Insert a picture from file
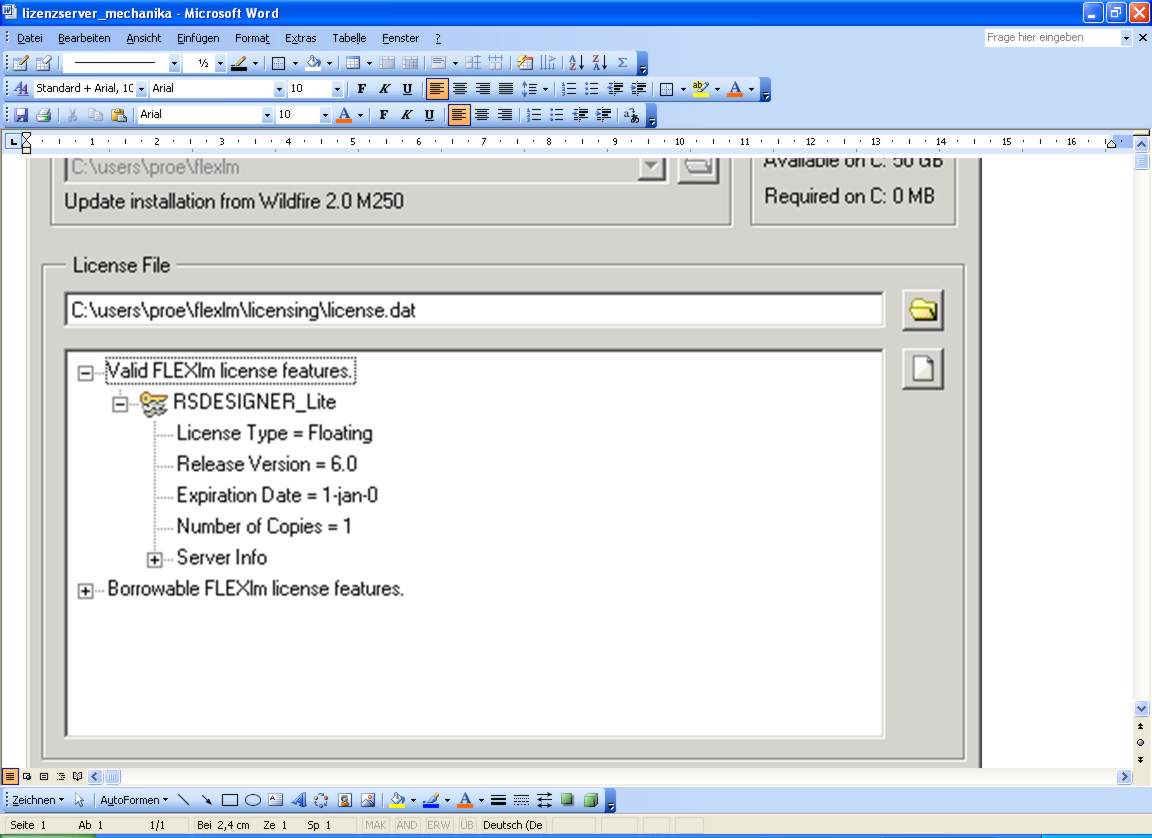The height and width of the screenshot is (838, 1152). [x=367, y=800]
